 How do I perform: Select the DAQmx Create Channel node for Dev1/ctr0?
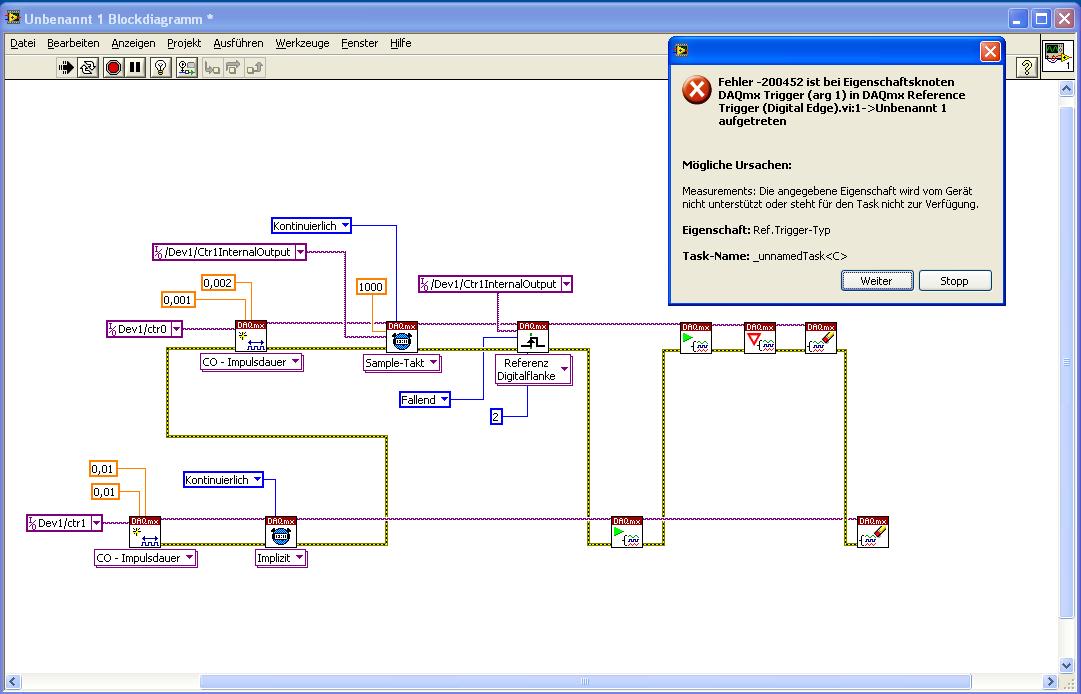(251, 336)
